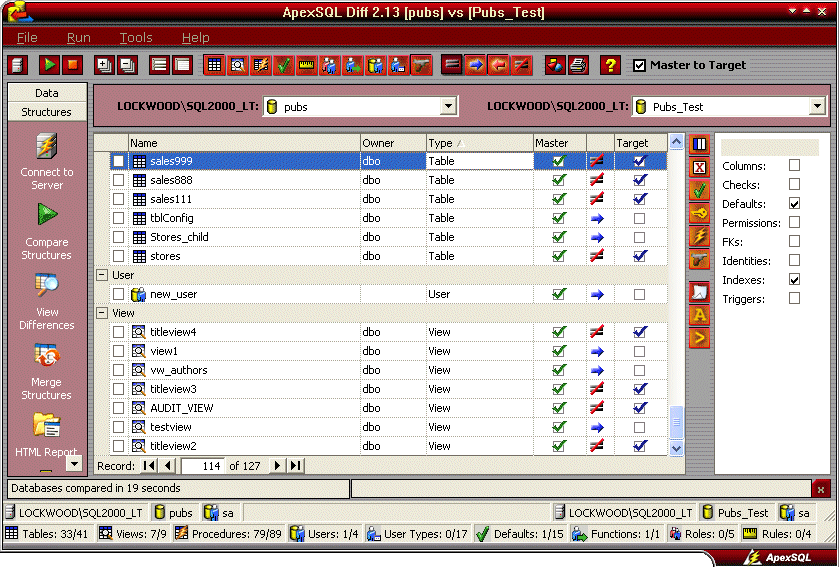Click the yellow question mark help icon
839x568 pixels.
pyautogui.click(x=610, y=65)
